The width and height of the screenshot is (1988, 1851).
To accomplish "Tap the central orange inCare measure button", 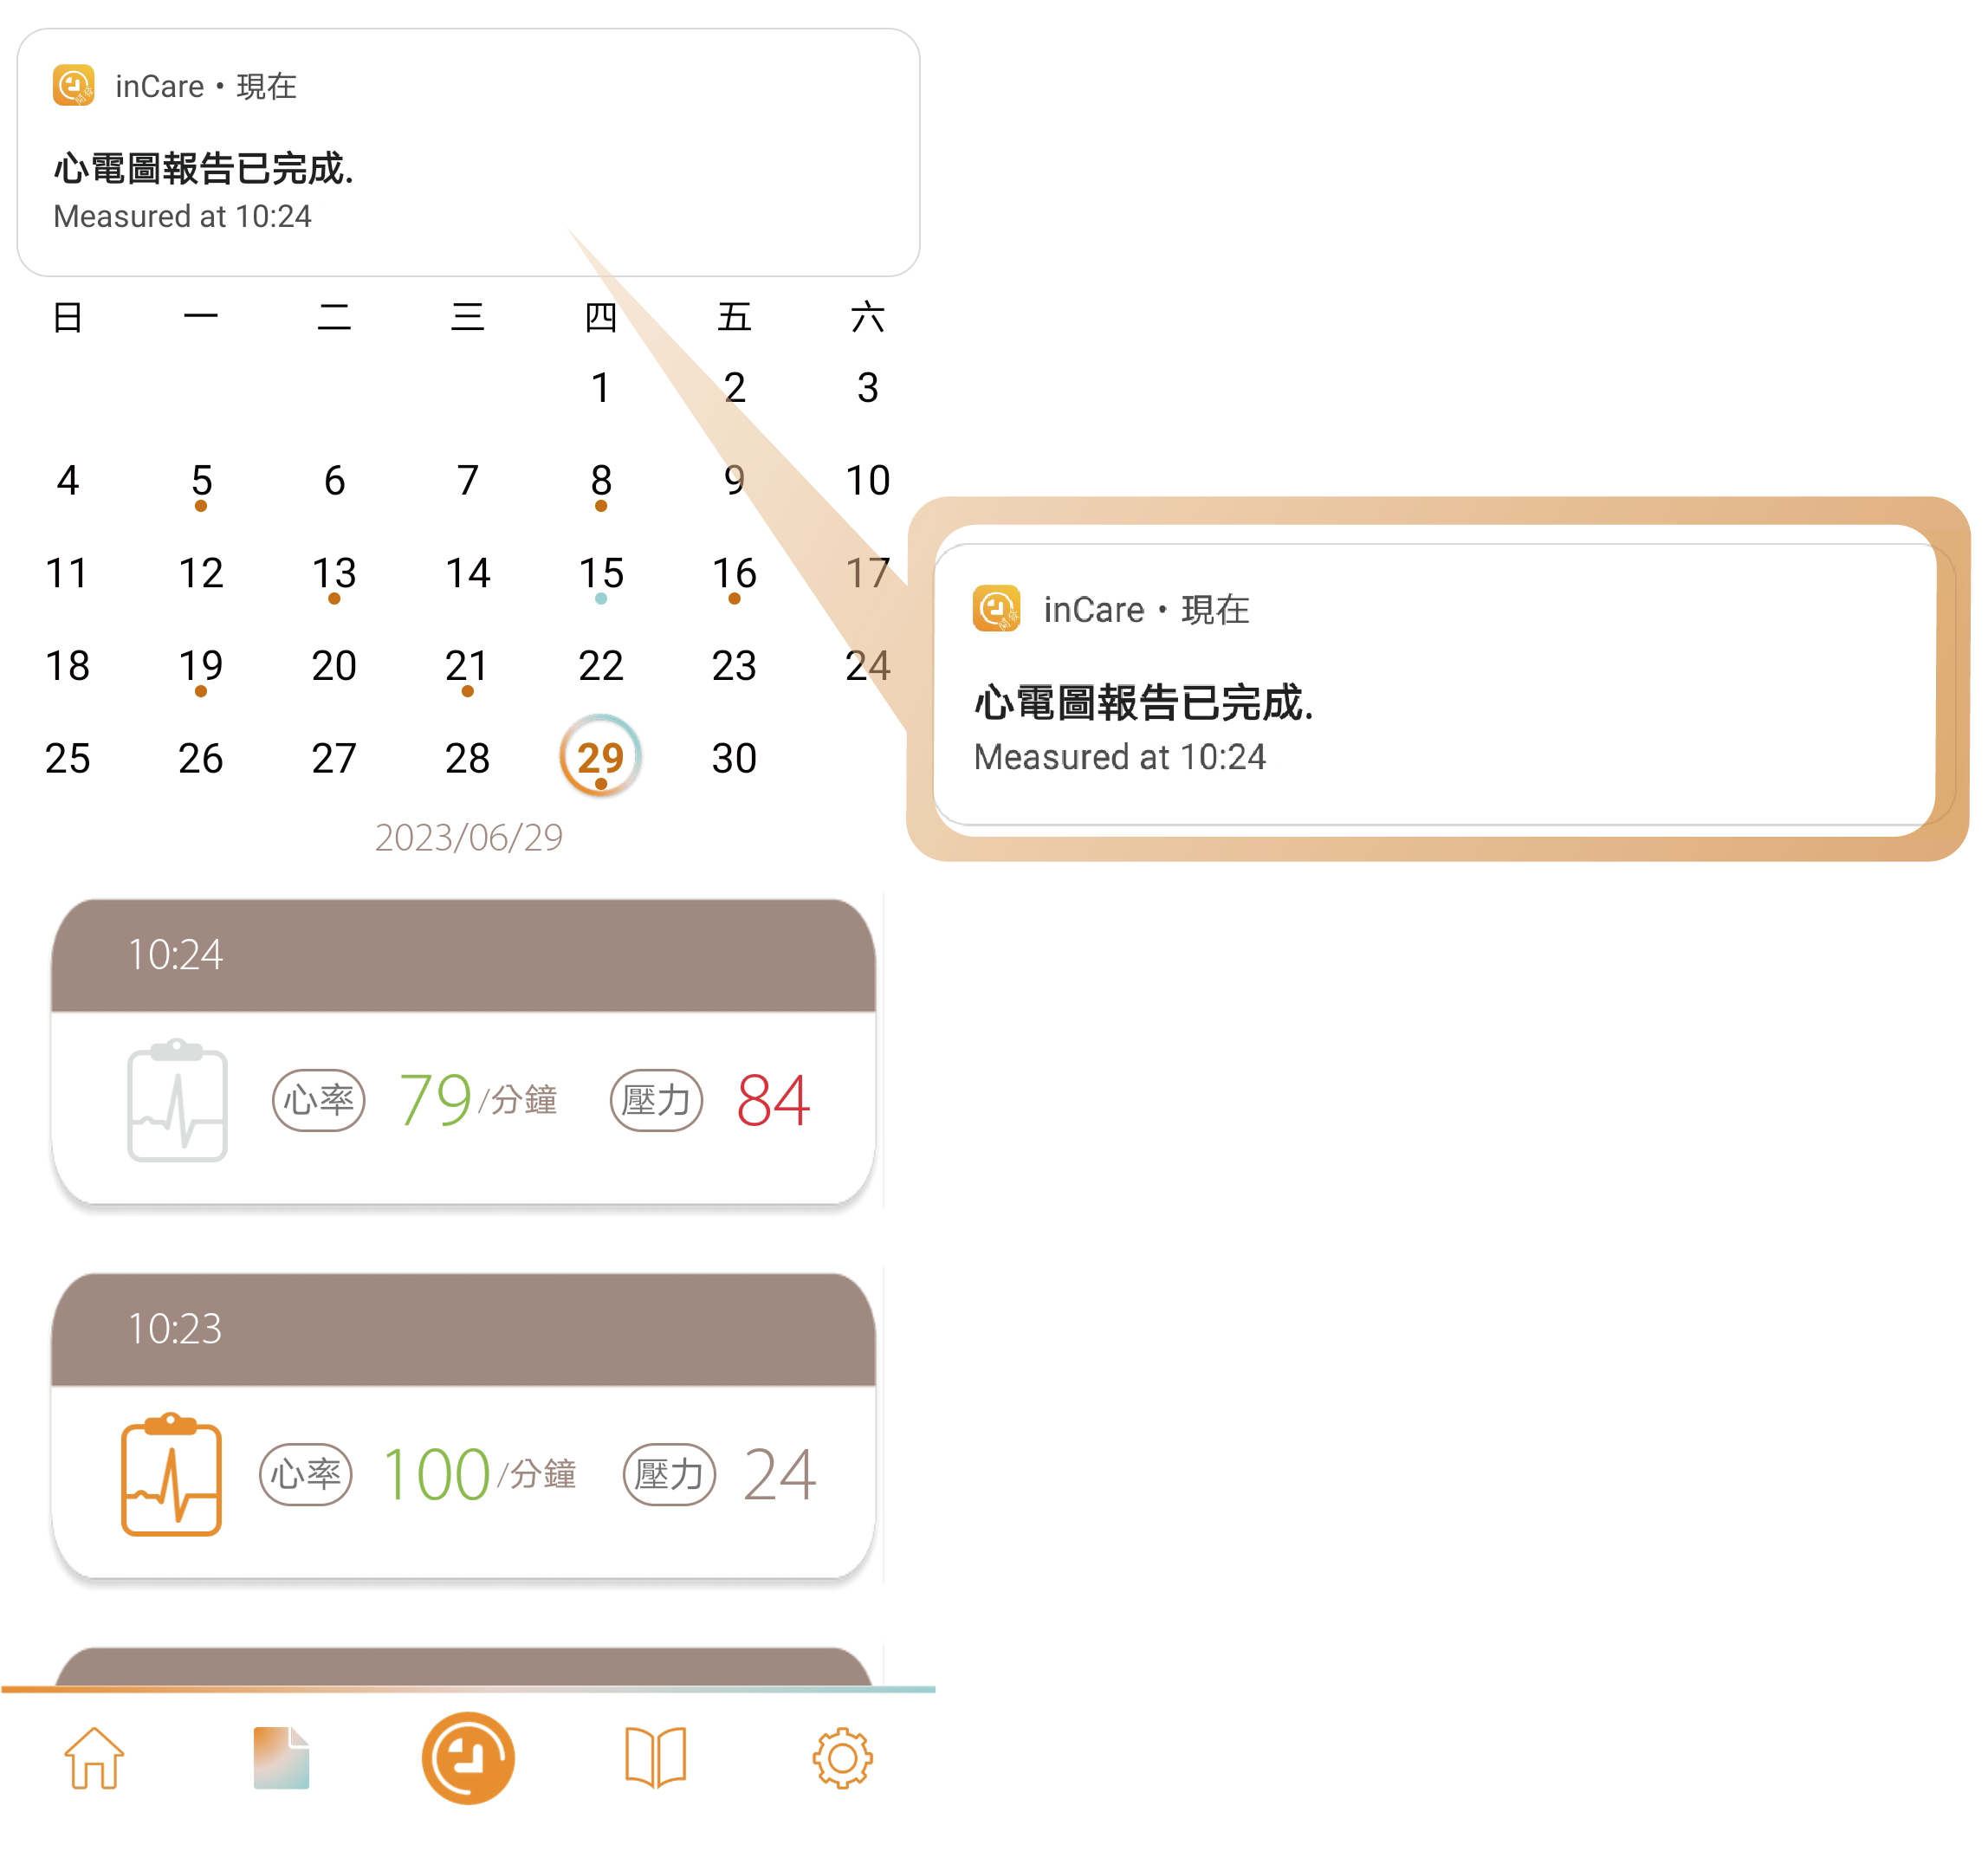I will coord(468,1758).
